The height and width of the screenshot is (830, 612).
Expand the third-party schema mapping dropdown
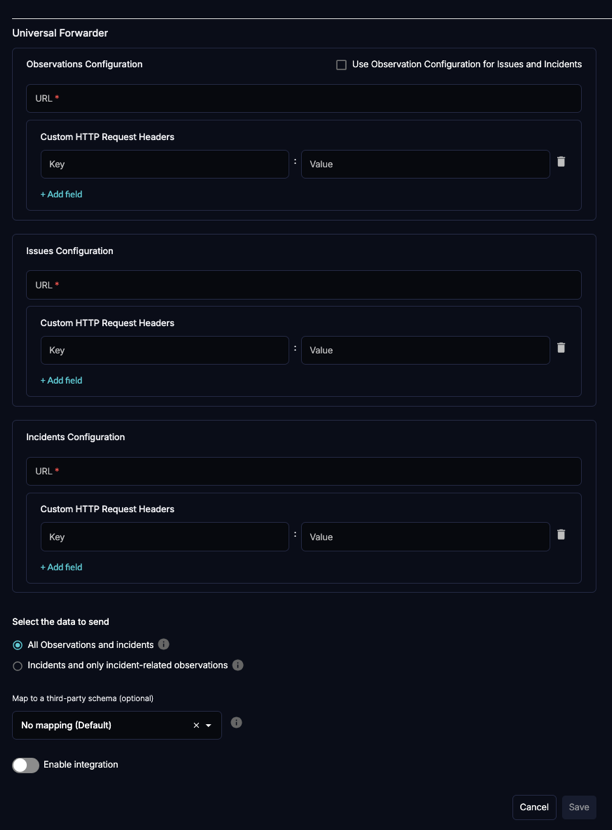click(209, 725)
